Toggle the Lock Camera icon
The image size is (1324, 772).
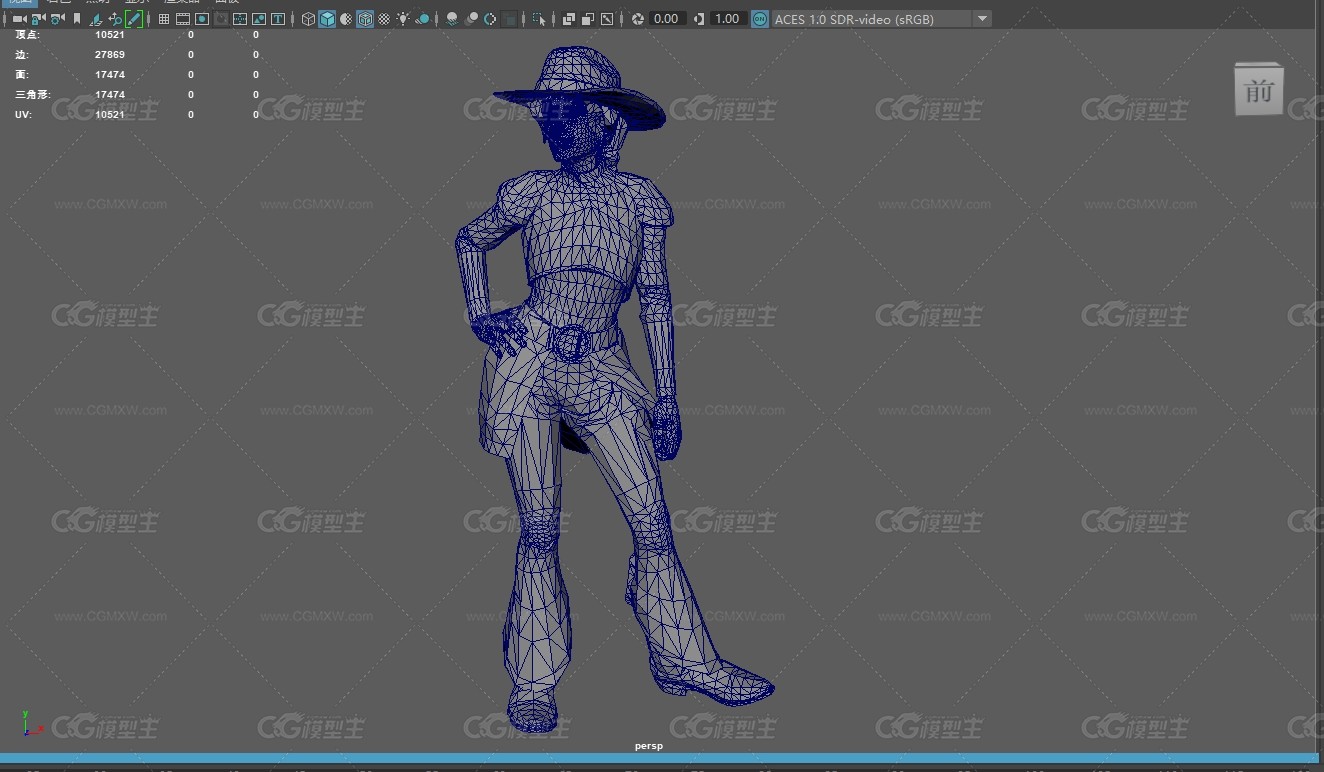pyautogui.click(x=38, y=19)
